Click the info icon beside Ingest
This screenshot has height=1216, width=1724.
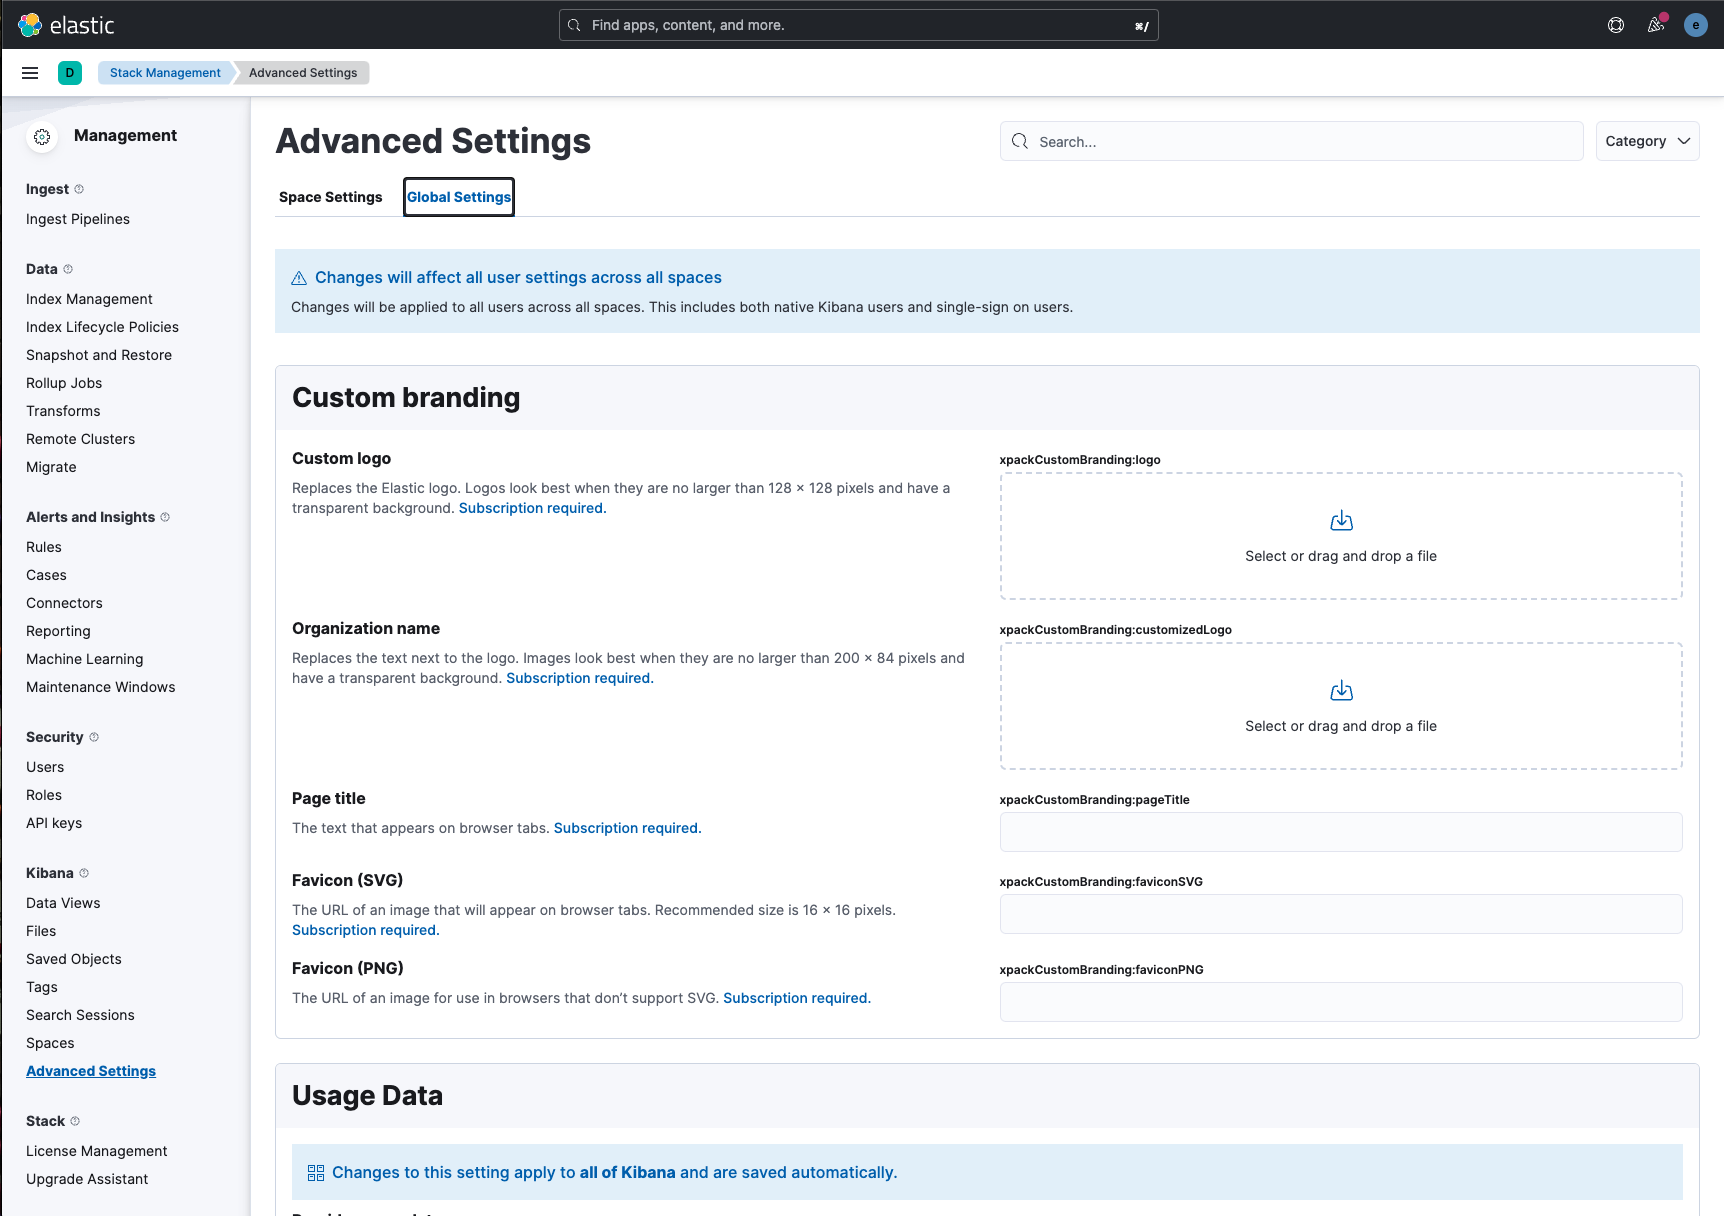[x=79, y=189]
